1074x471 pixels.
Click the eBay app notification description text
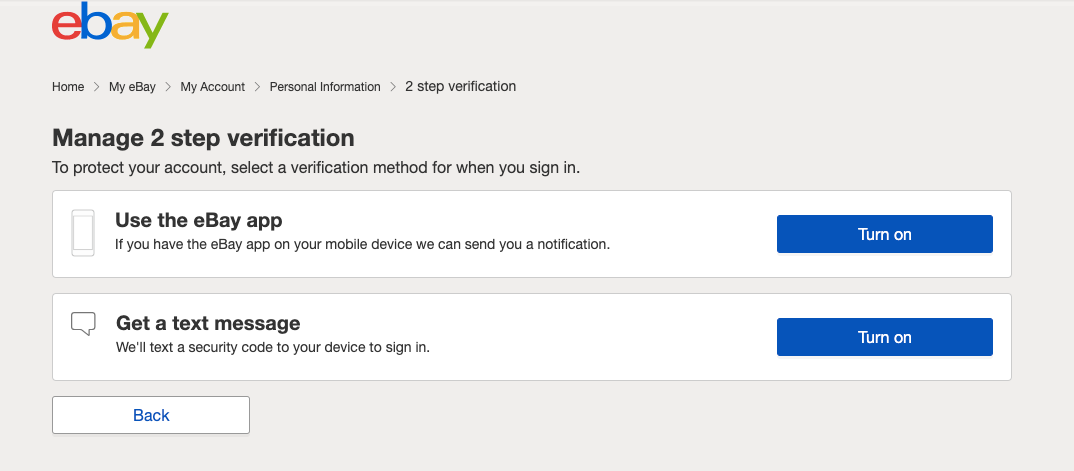point(362,243)
